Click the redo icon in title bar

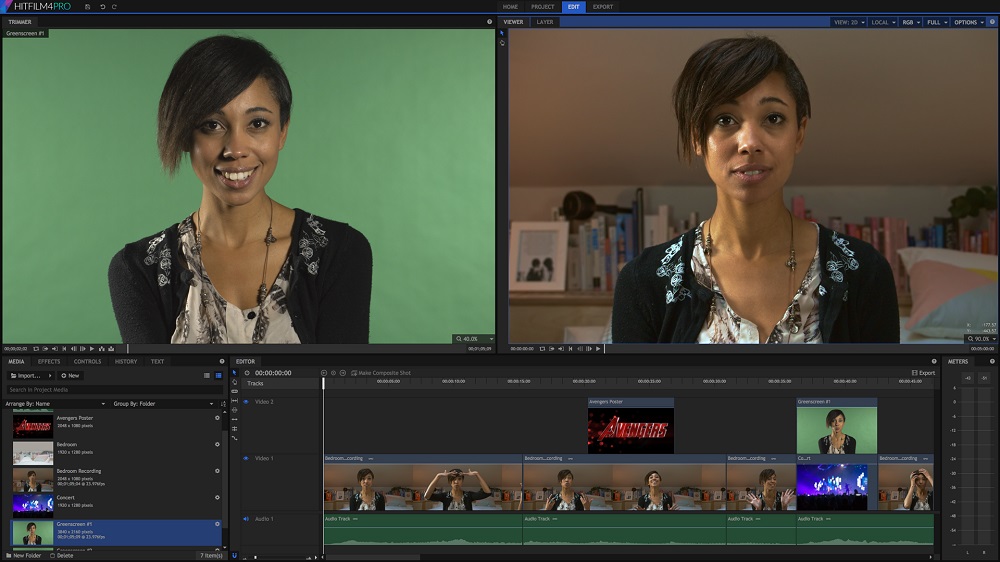point(114,7)
